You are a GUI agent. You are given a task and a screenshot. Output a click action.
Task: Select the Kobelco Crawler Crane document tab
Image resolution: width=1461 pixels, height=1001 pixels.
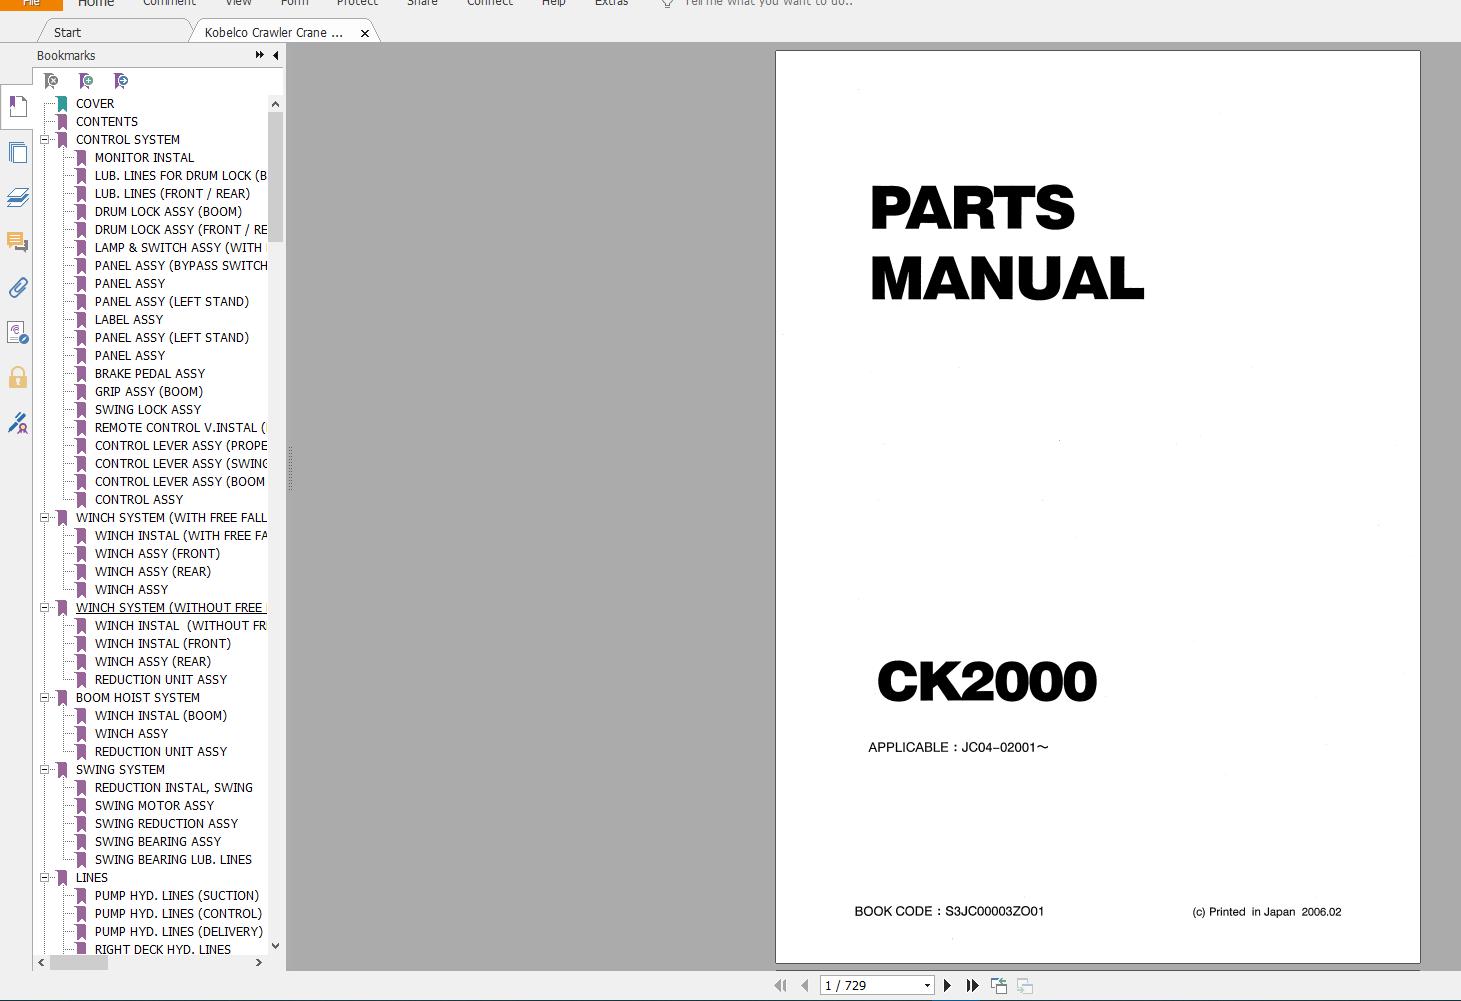(x=273, y=33)
